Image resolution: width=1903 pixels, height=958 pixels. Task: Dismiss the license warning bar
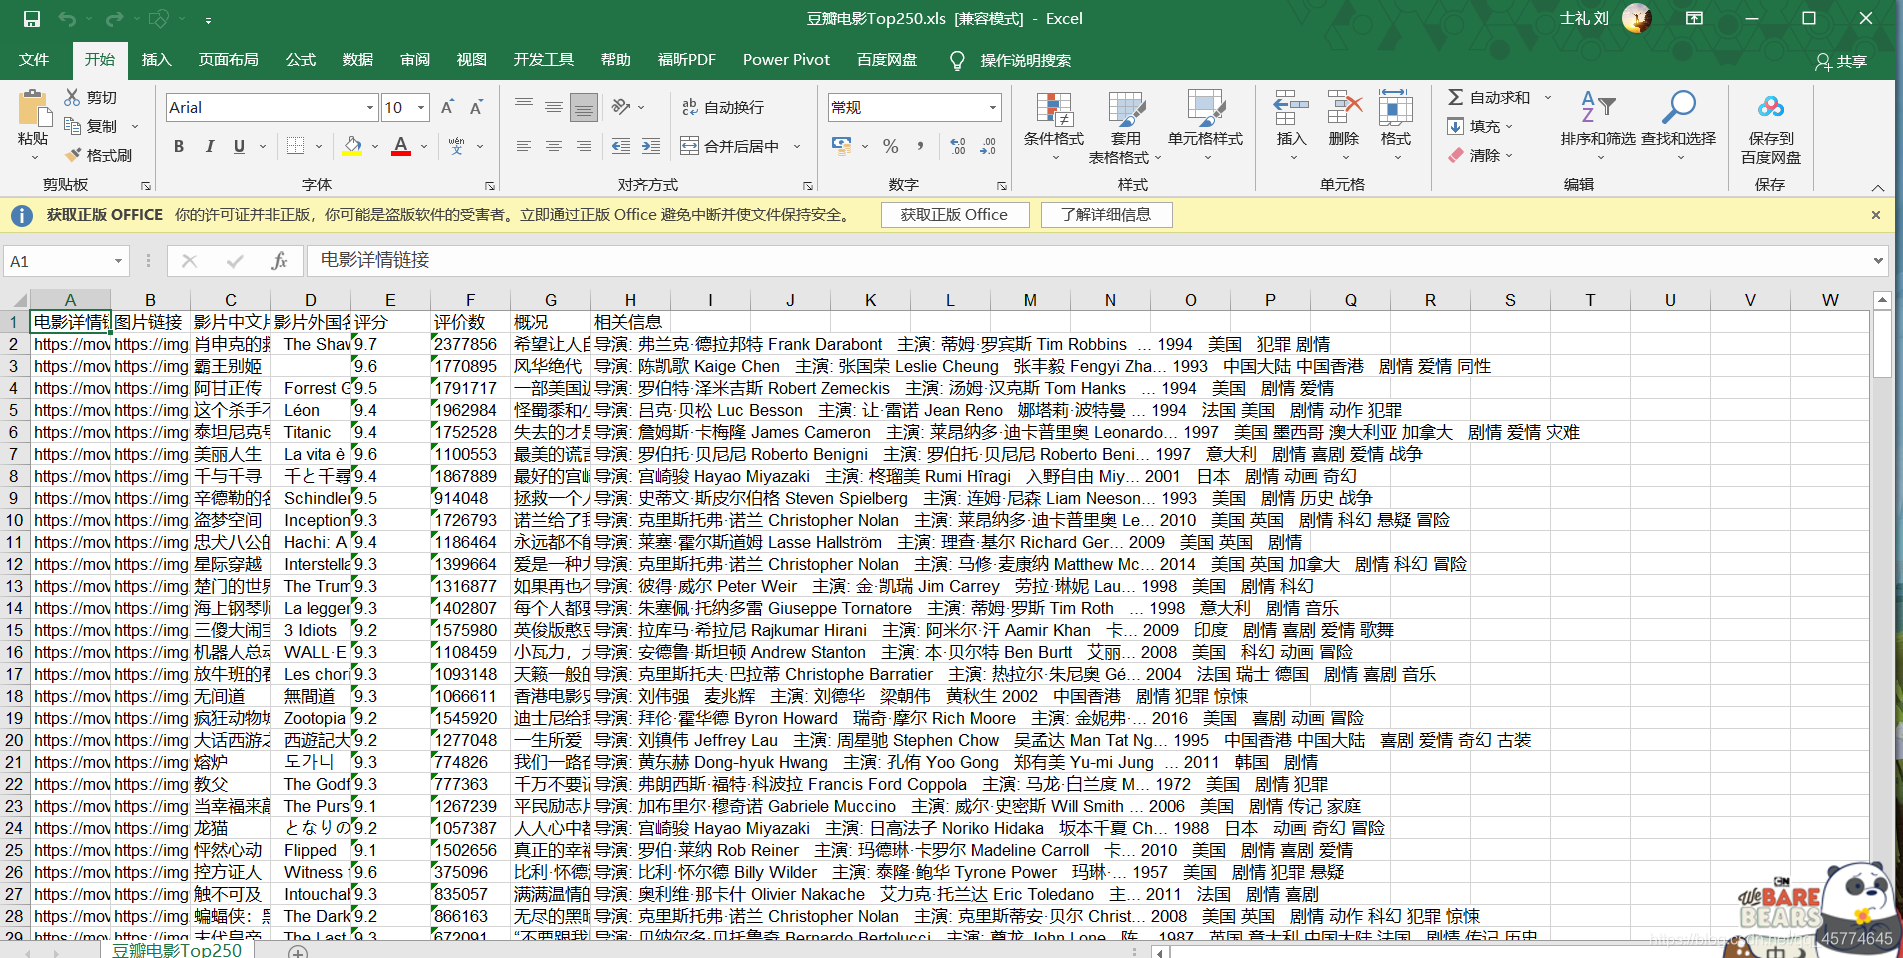pyautogui.click(x=1876, y=215)
